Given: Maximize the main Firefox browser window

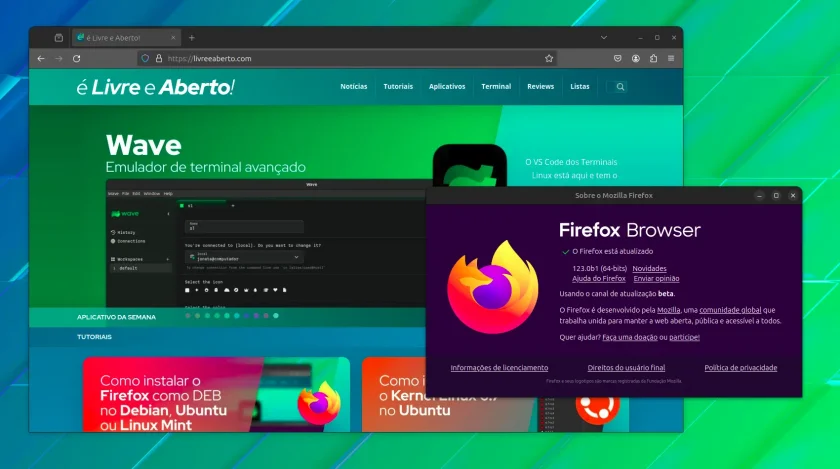Looking at the screenshot, I should pyautogui.click(x=657, y=38).
